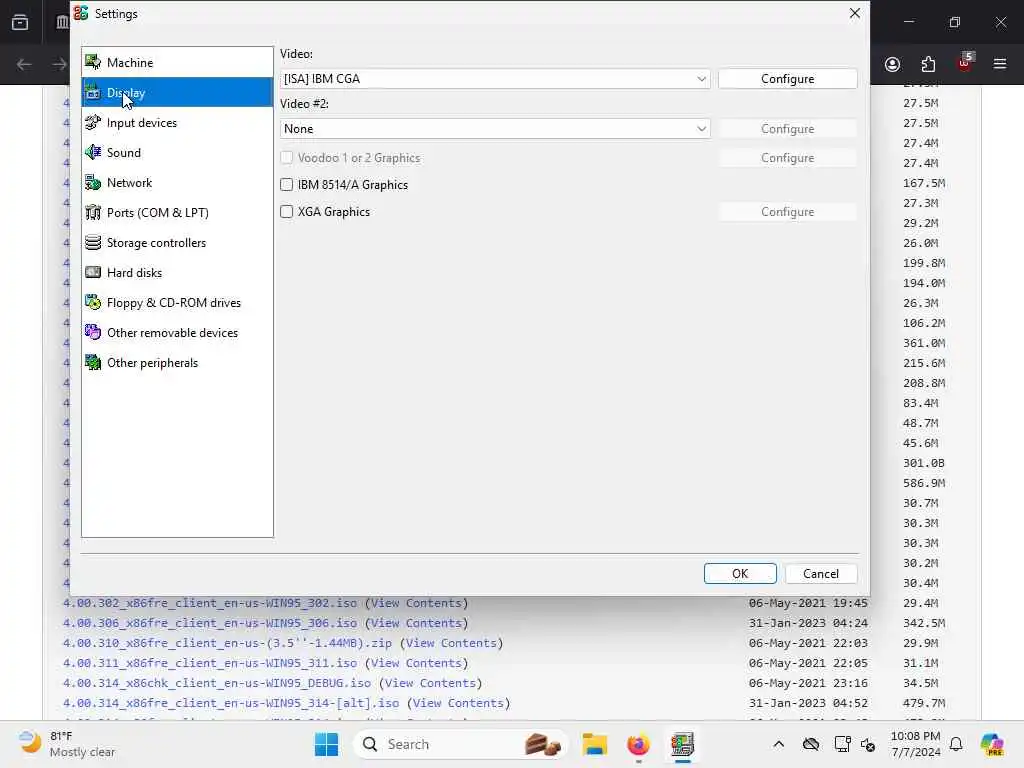Enable the XGA Graphics checkbox
Viewport: 1024px width, 768px height.
point(287,212)
